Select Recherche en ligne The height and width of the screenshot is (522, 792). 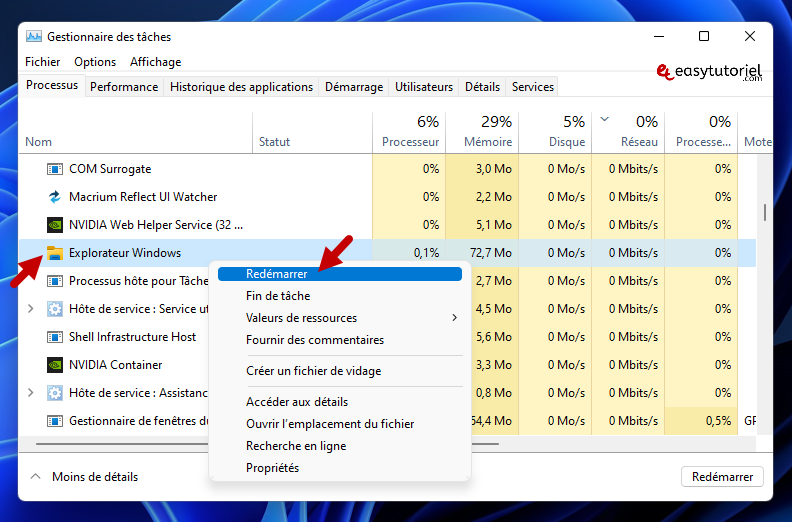pyautogui.click(x=340, y=446)
